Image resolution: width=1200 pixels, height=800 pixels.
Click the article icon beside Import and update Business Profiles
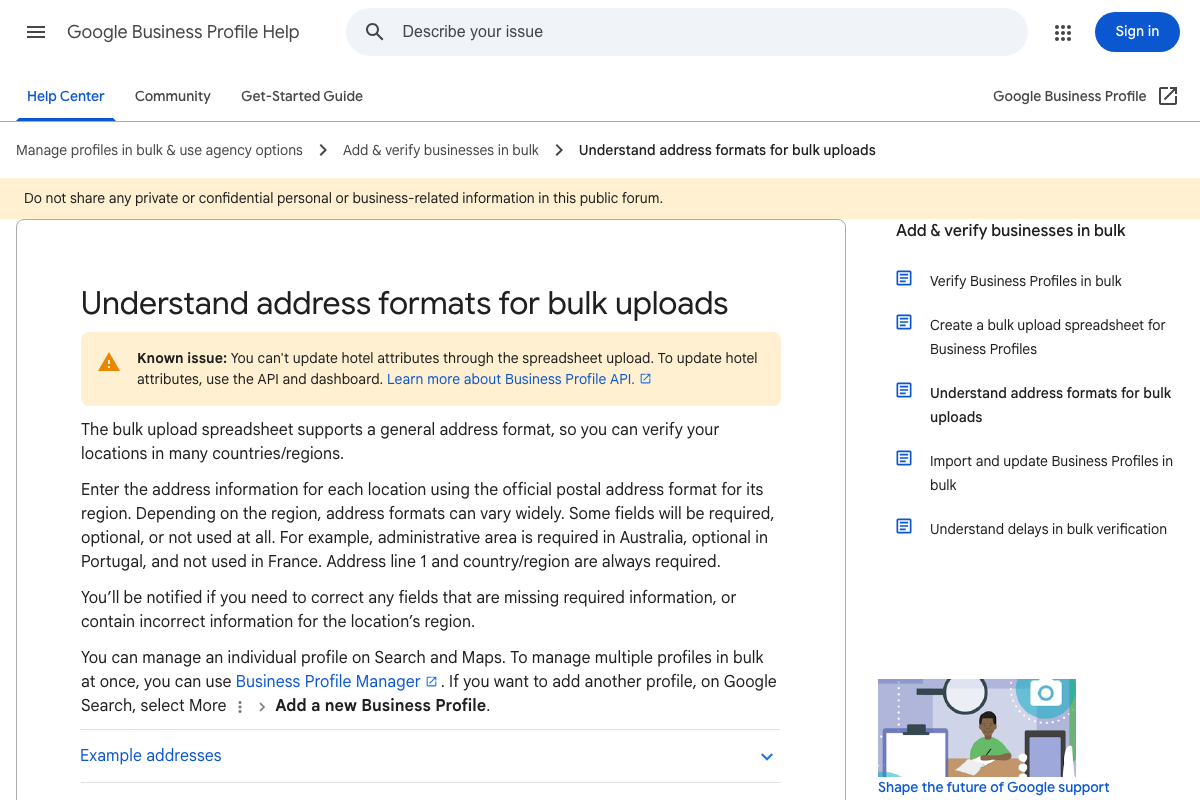[x=904, y=458]
